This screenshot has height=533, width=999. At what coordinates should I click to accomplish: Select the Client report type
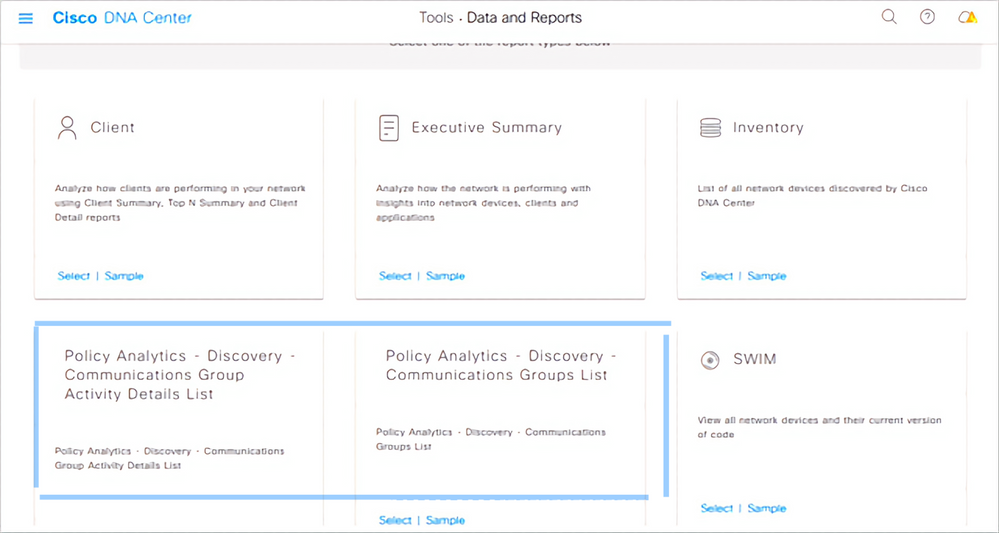(x=73, y=276)
